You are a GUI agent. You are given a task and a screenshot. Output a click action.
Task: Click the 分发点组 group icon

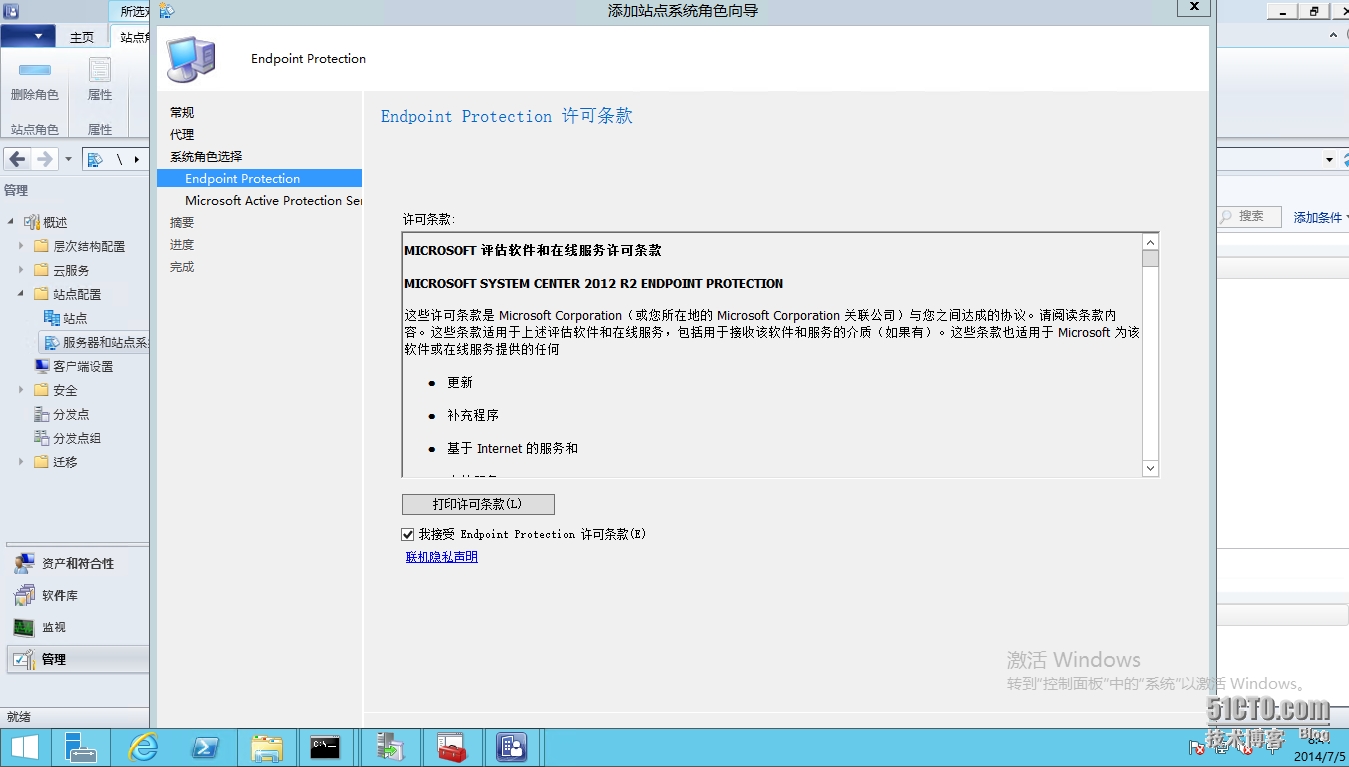click(x=42, y=438)
